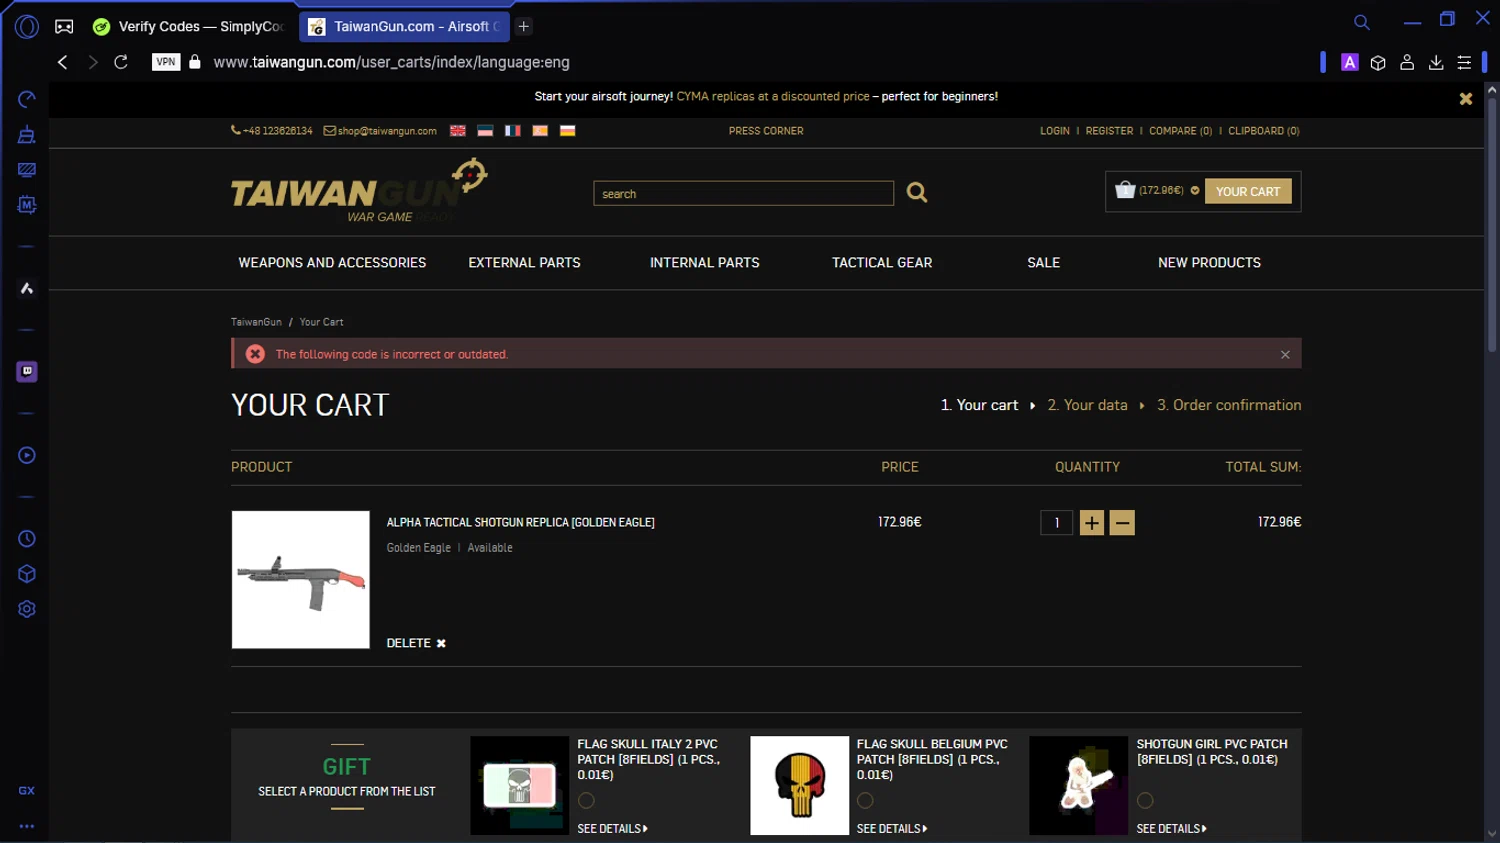Image resolution: width=1500 pixels, height=843 pixels.
Task: Open New Products menu
Action: point(1209,263)
